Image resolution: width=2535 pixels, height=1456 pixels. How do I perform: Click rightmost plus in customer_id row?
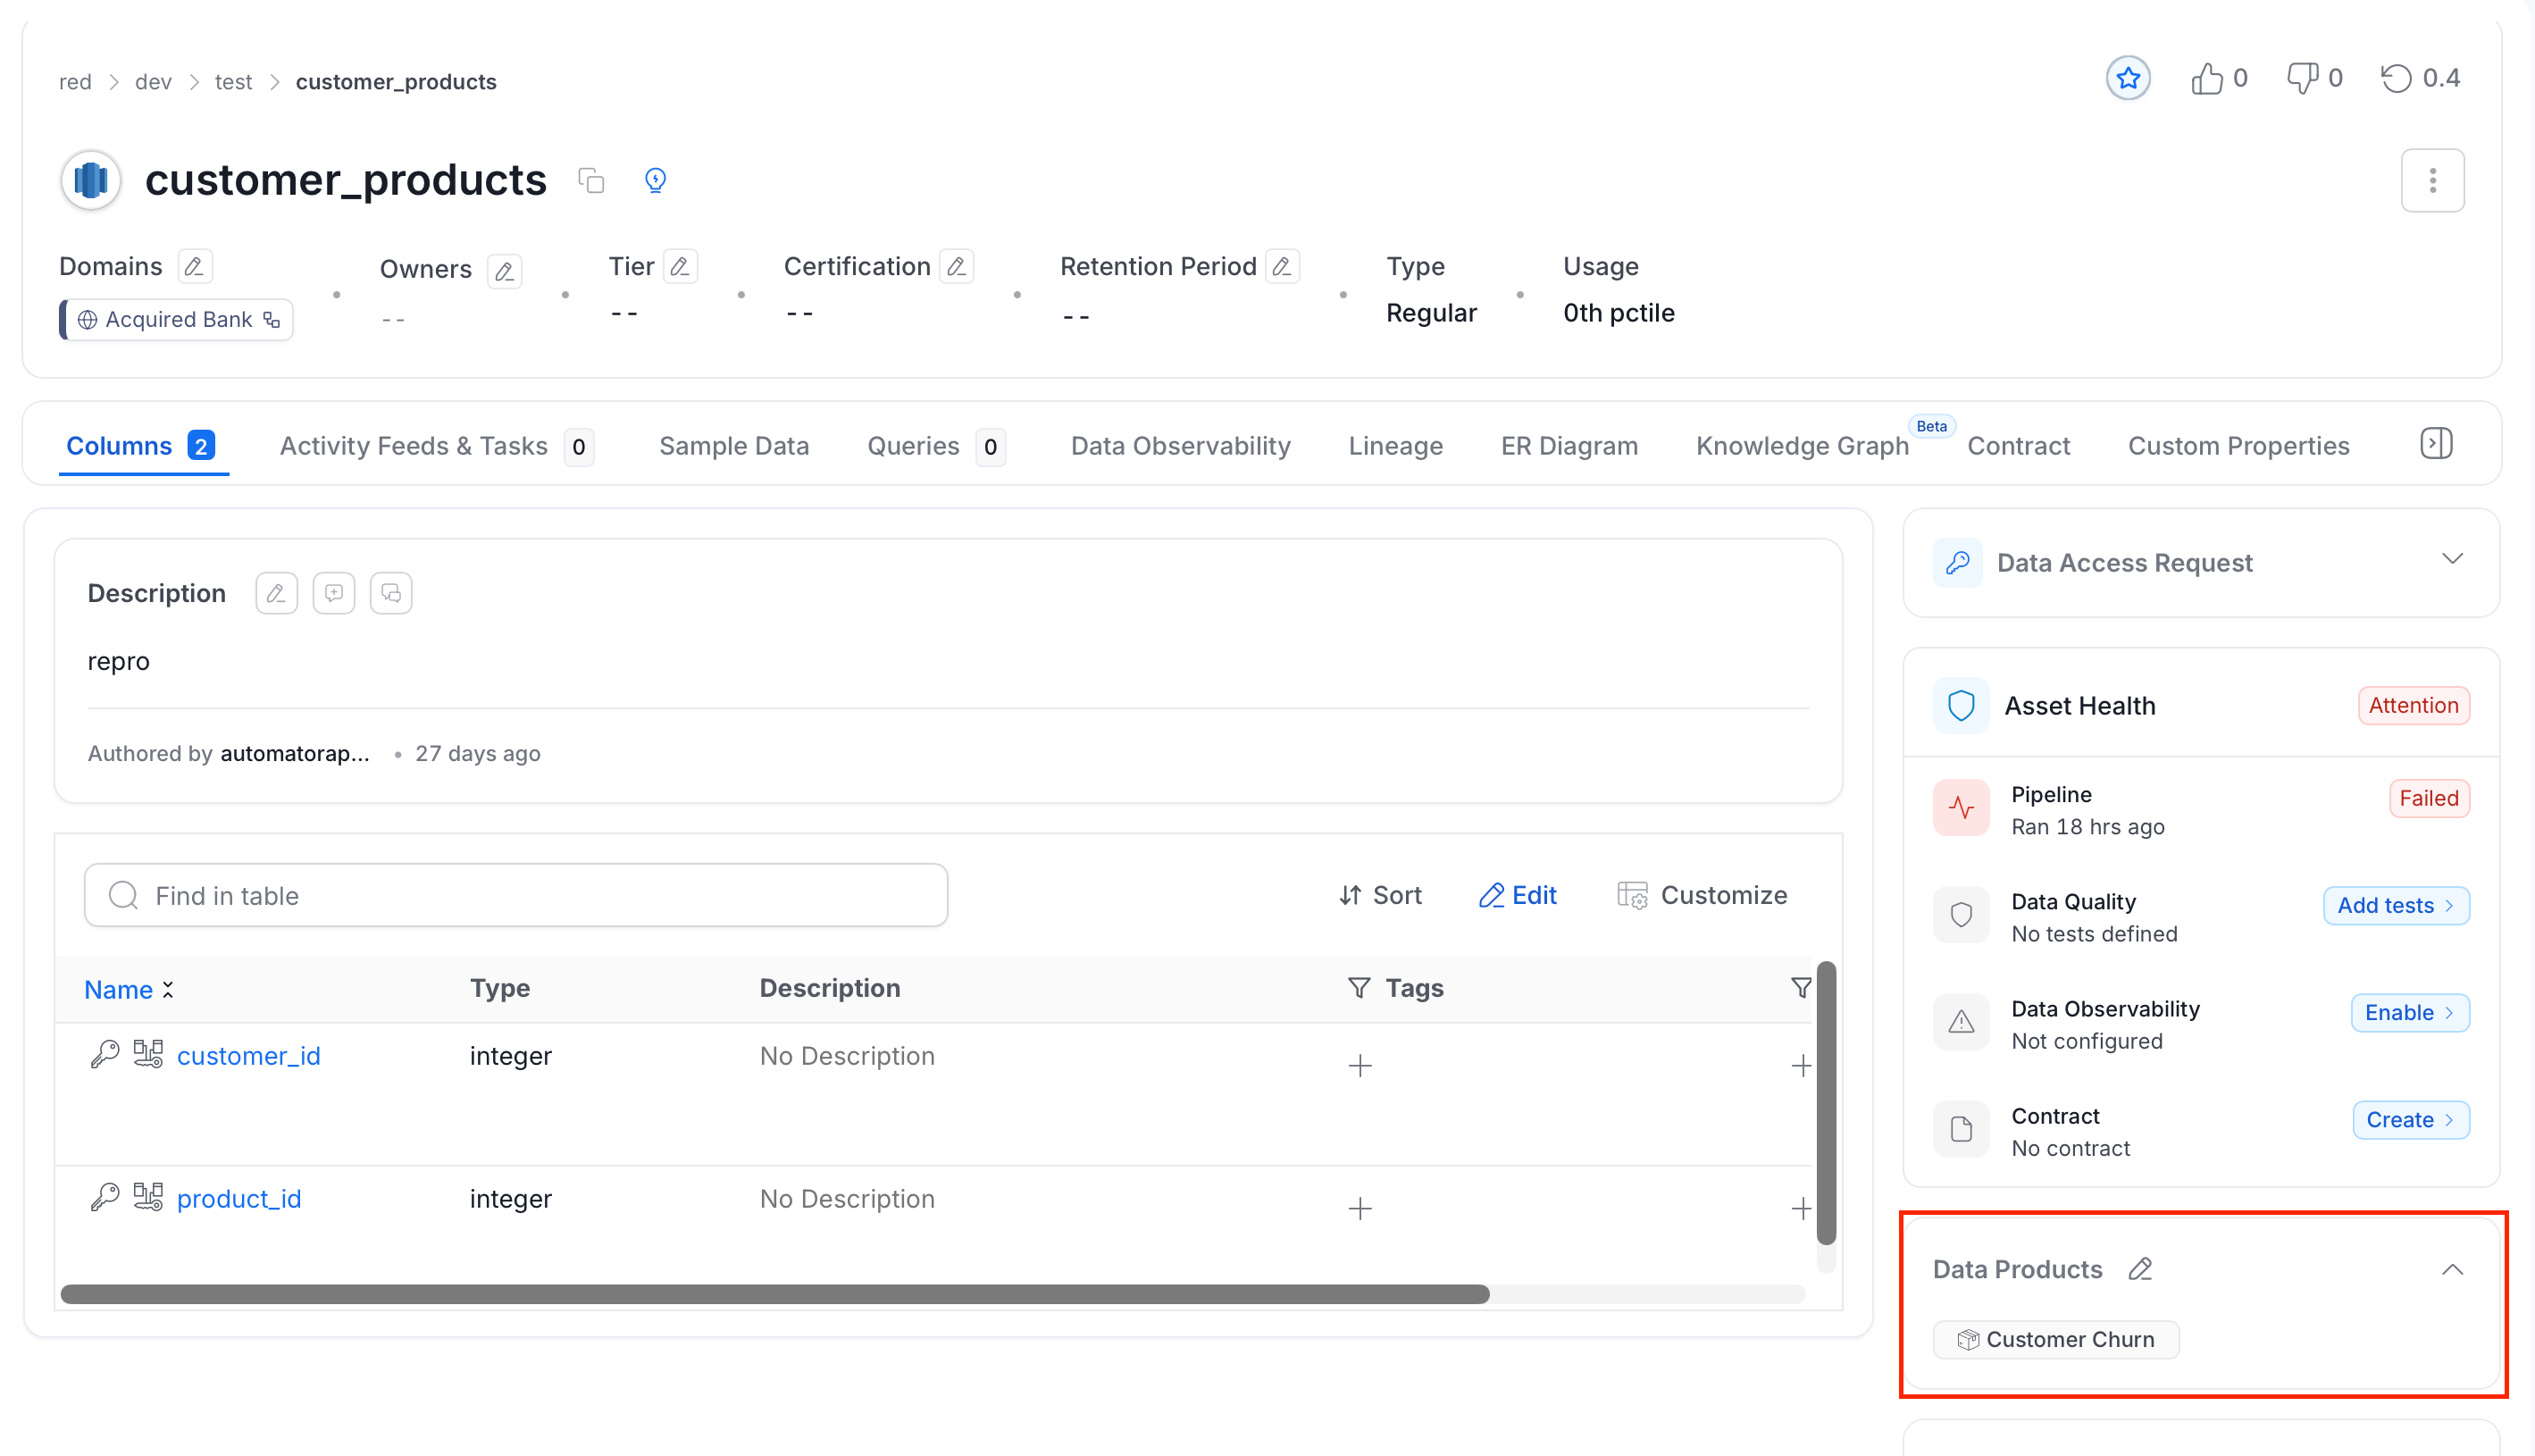(1801, 1066)
